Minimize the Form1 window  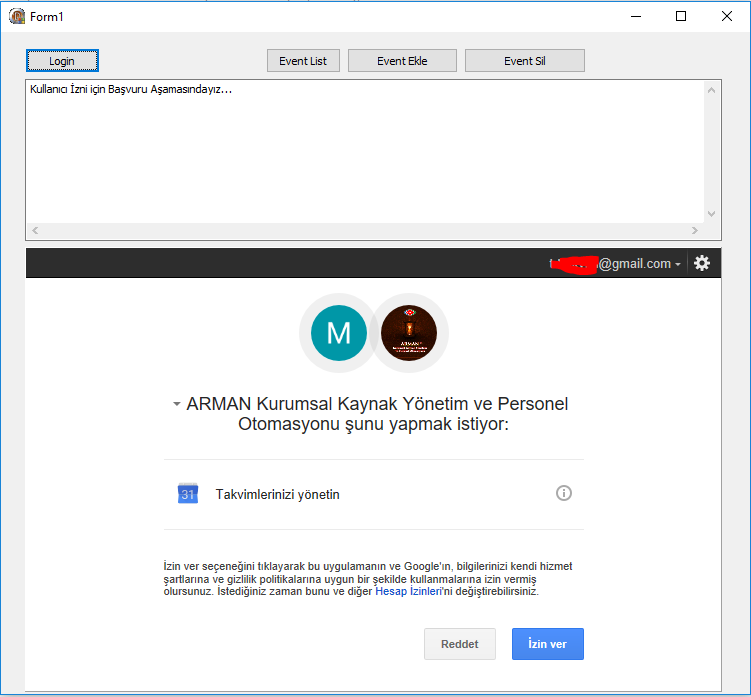pyautogui.click(x=636, y=16)
